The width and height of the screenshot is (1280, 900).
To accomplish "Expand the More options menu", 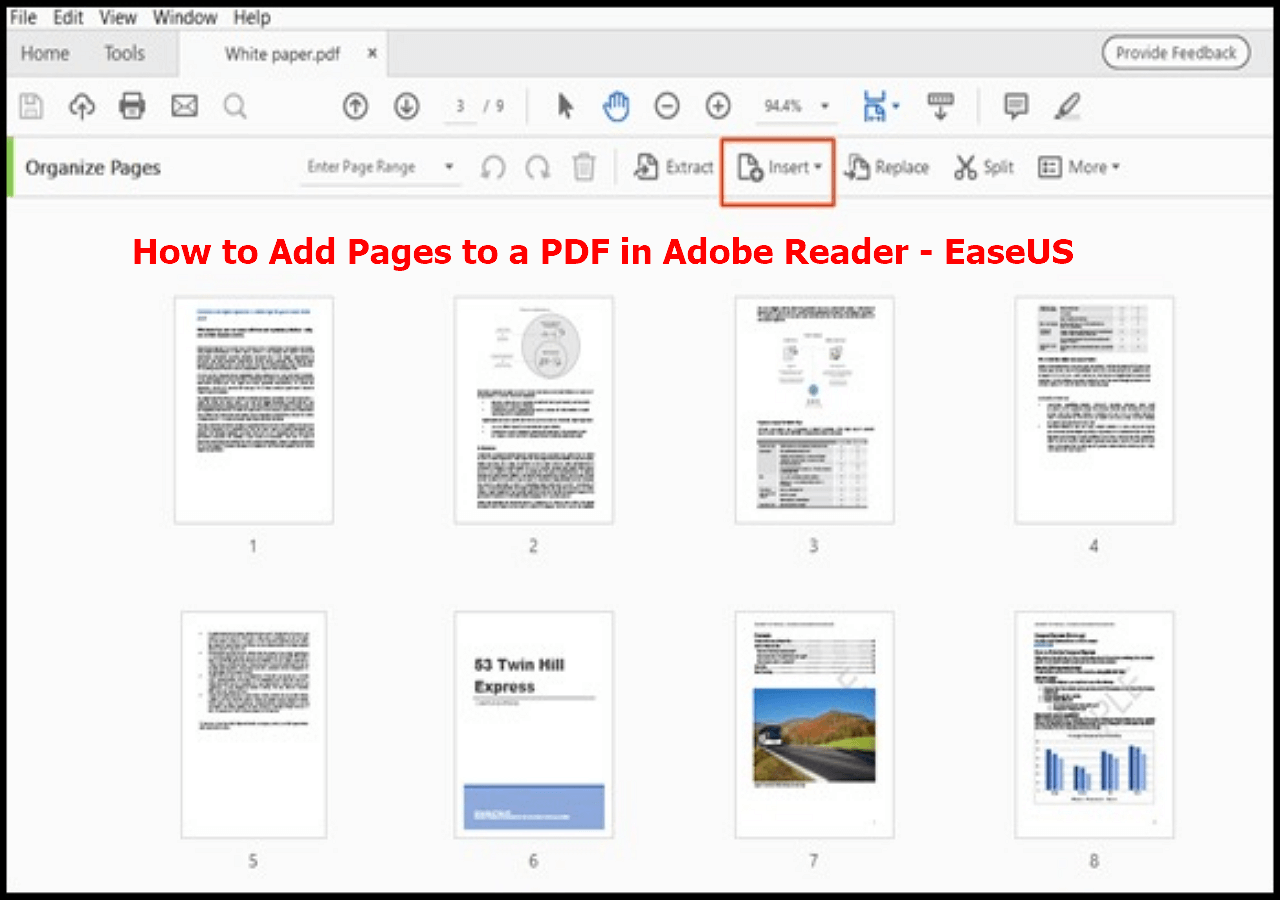I will click(x=1078, y=167).
